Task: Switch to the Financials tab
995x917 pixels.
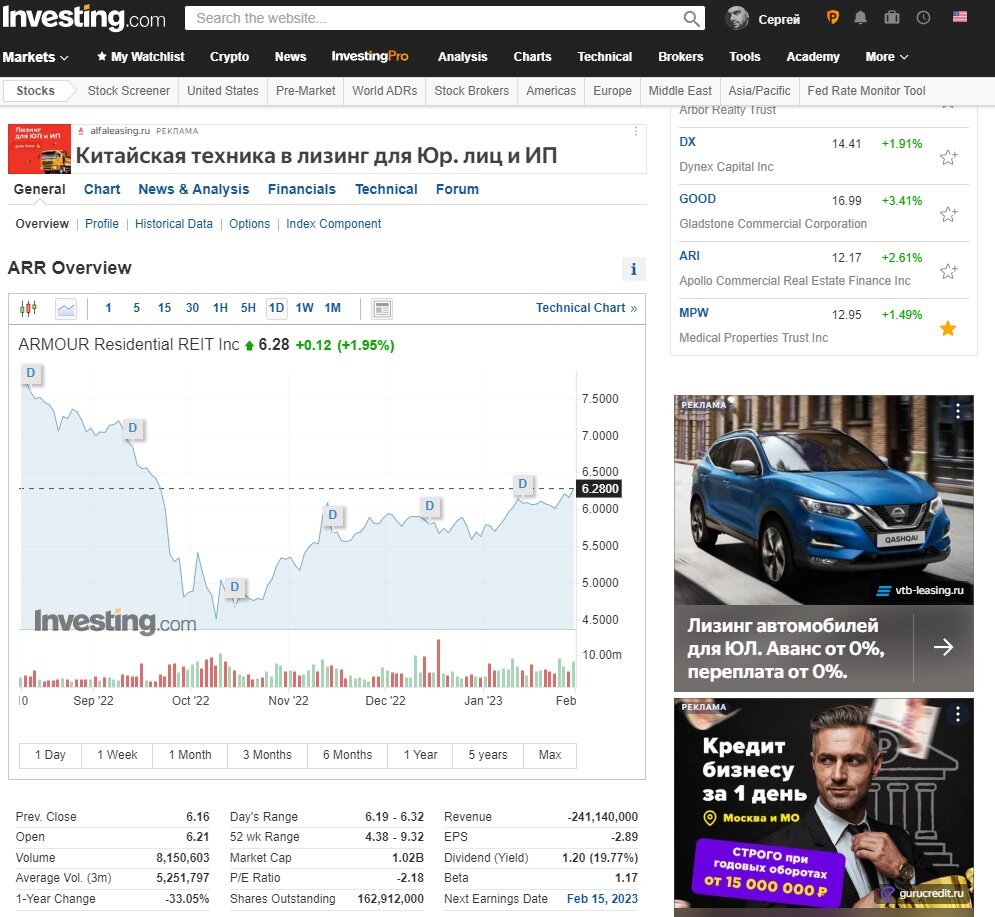Action: 301,189
